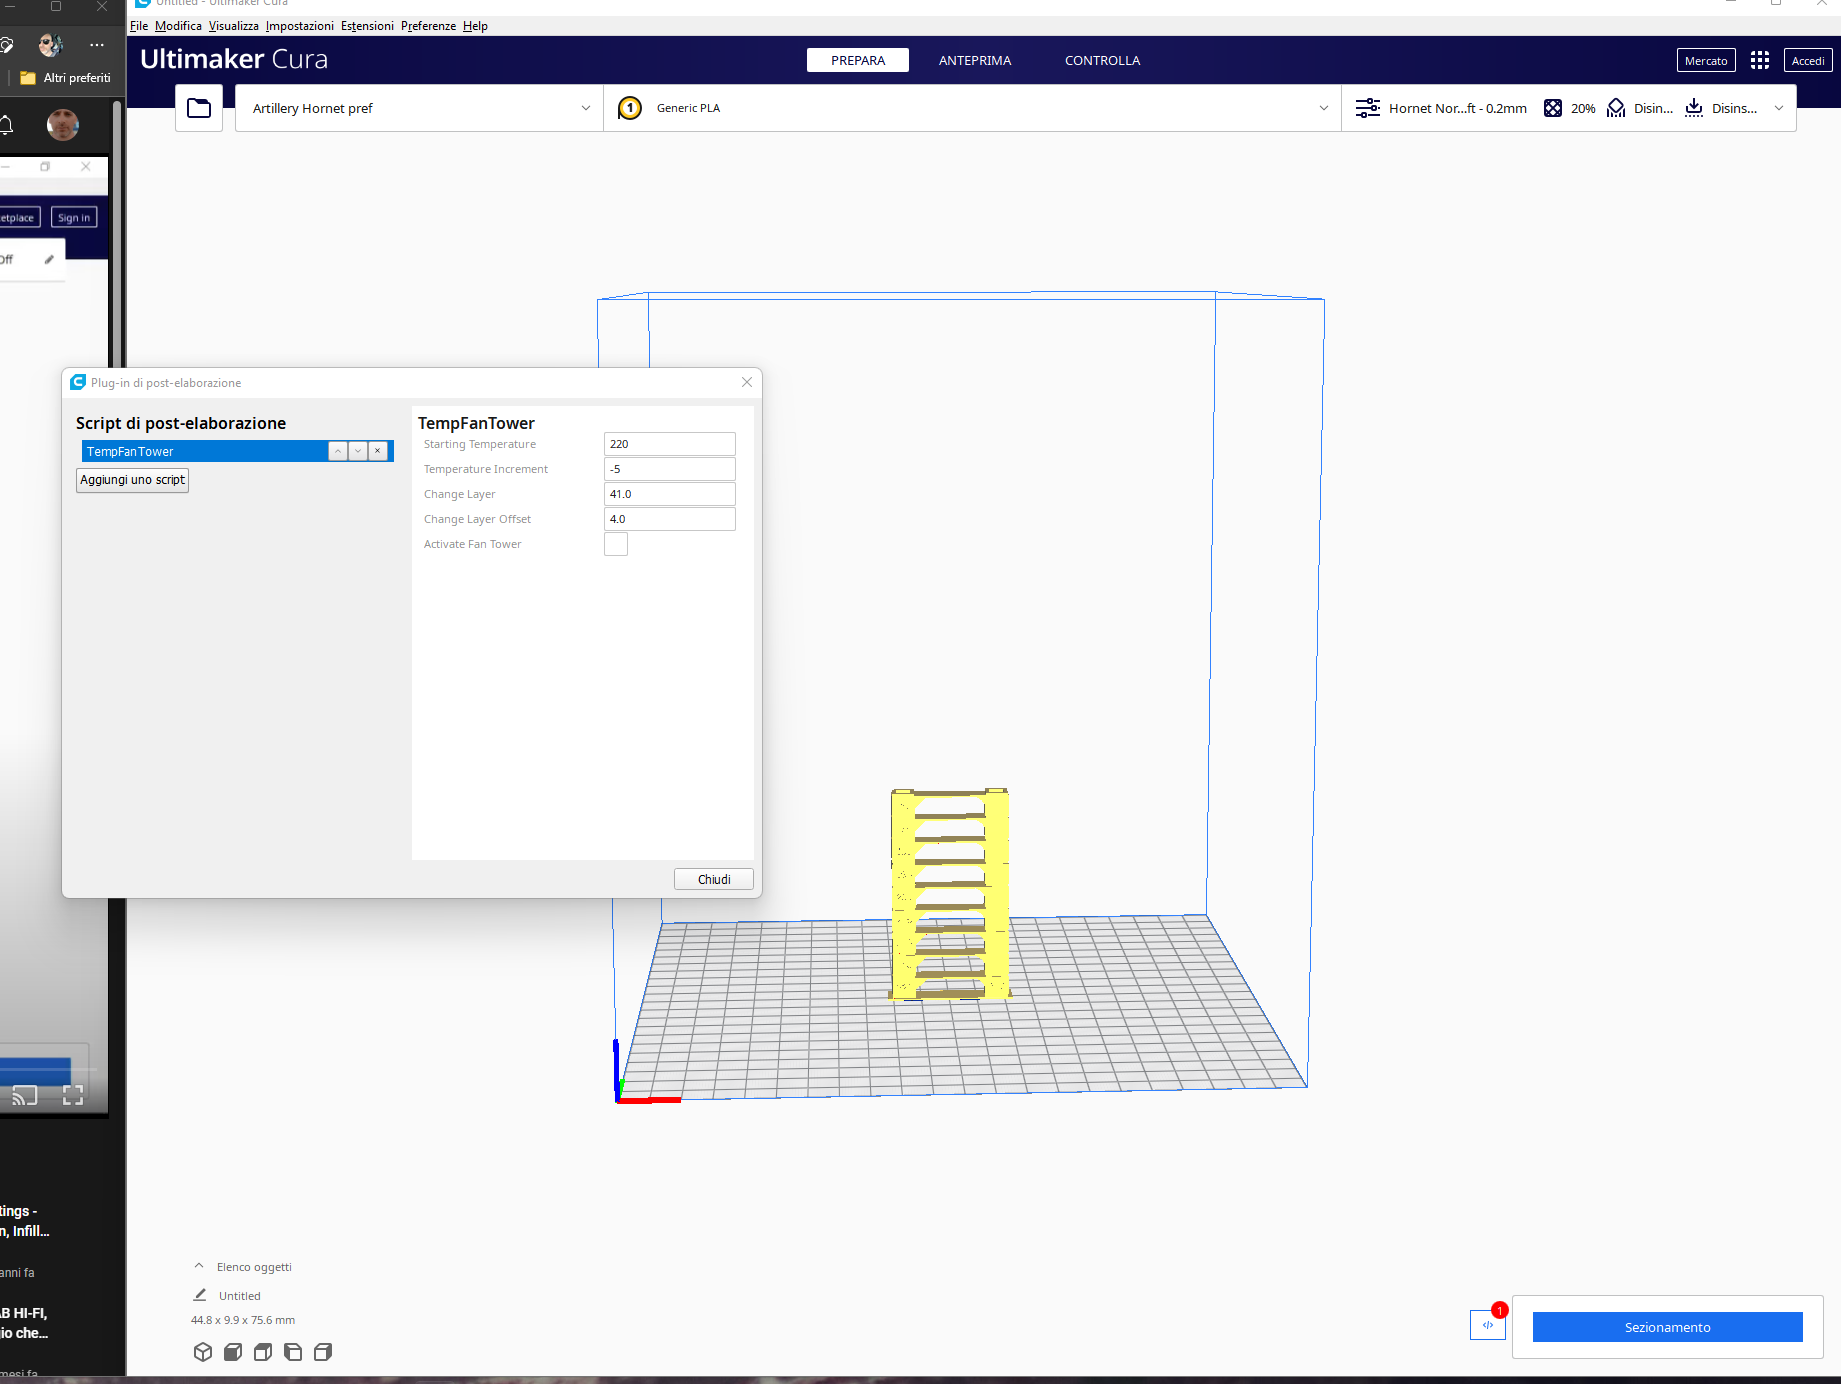Close the Plug-in di post-elaborazione dialog
The width and height of the screenshot is (1841, 1384).
click(x=747, y=382)
